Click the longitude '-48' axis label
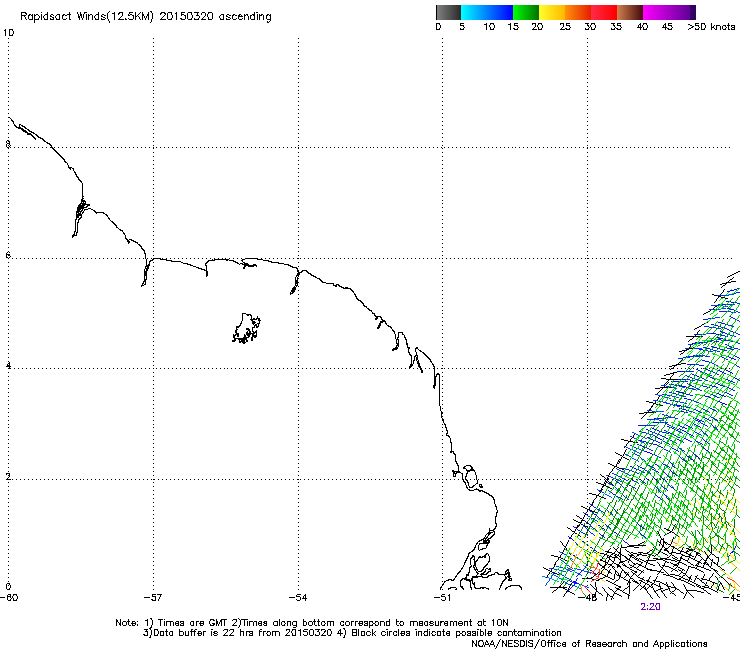Image resolution: width=740 pixels, height=650 pixels. point(588,598)
